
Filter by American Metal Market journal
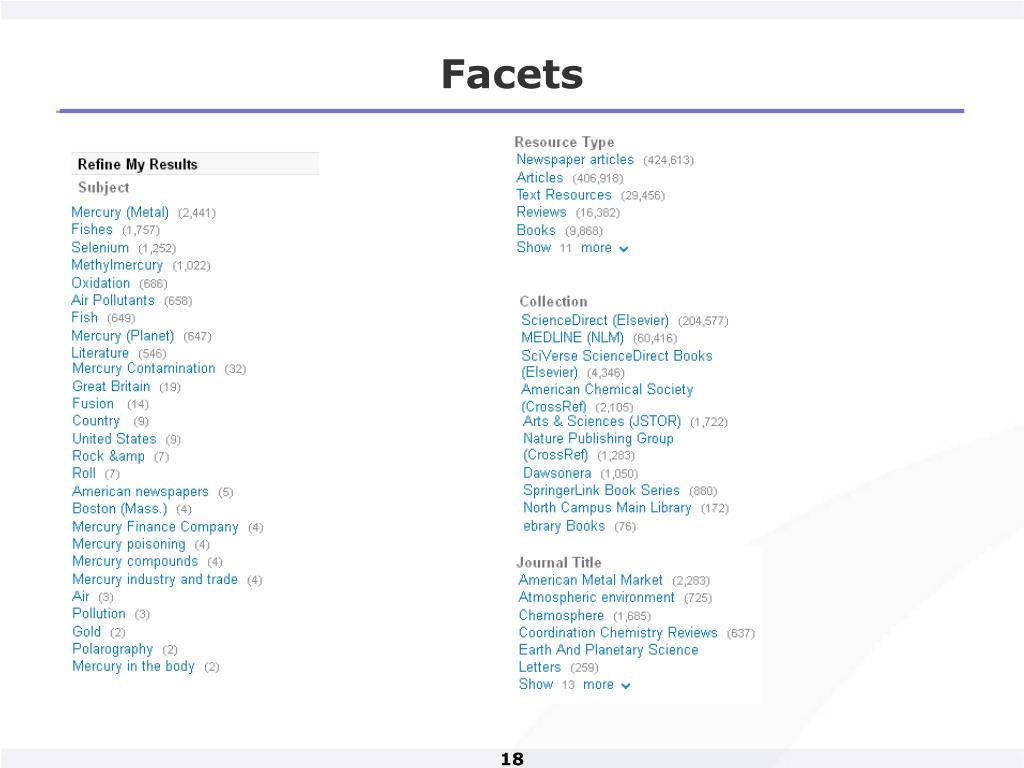(x=590, y=580)
